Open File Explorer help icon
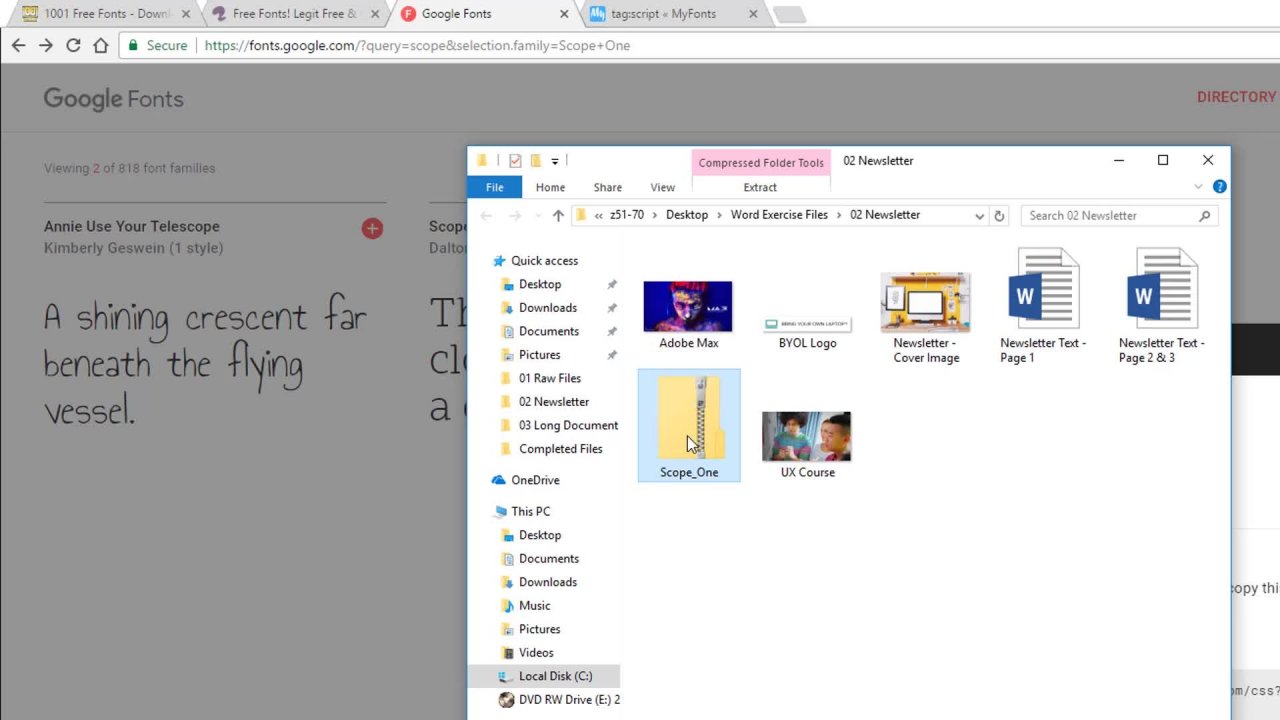The width and height of the screenshot is (1280, 720). click(1219, 187)
